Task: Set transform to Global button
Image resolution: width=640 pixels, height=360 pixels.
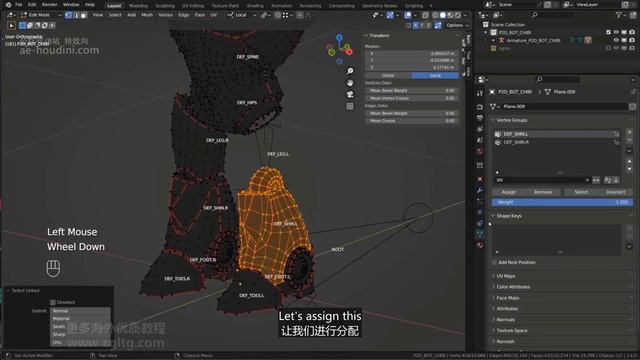Action: [388, 76]
